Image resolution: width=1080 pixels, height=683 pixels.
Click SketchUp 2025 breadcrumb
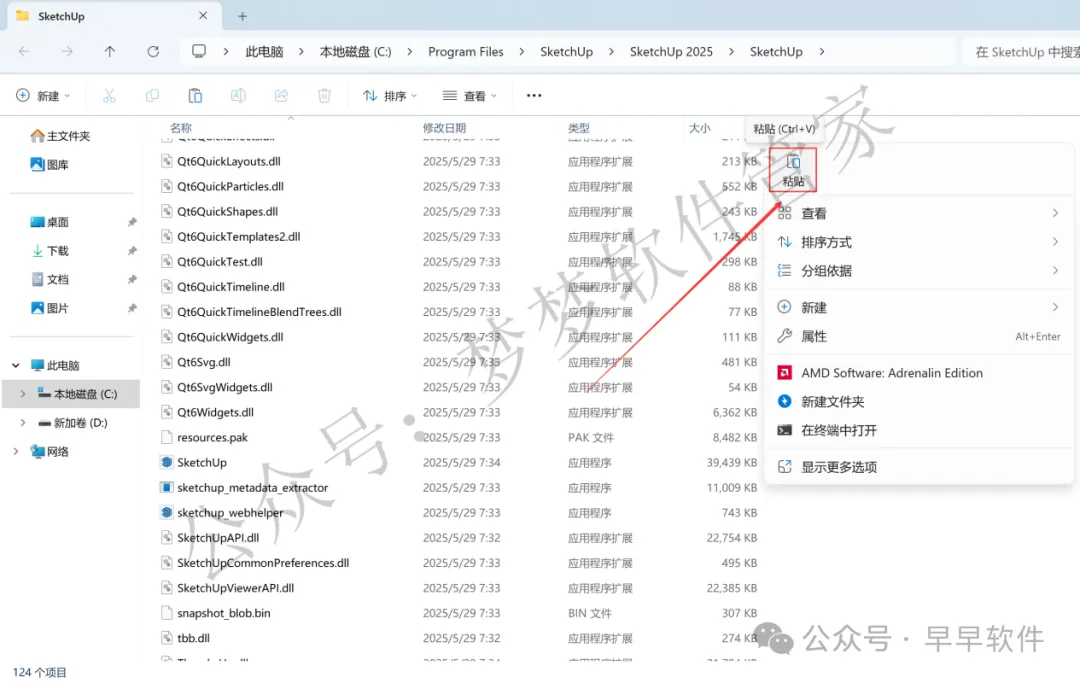(671, 52)
